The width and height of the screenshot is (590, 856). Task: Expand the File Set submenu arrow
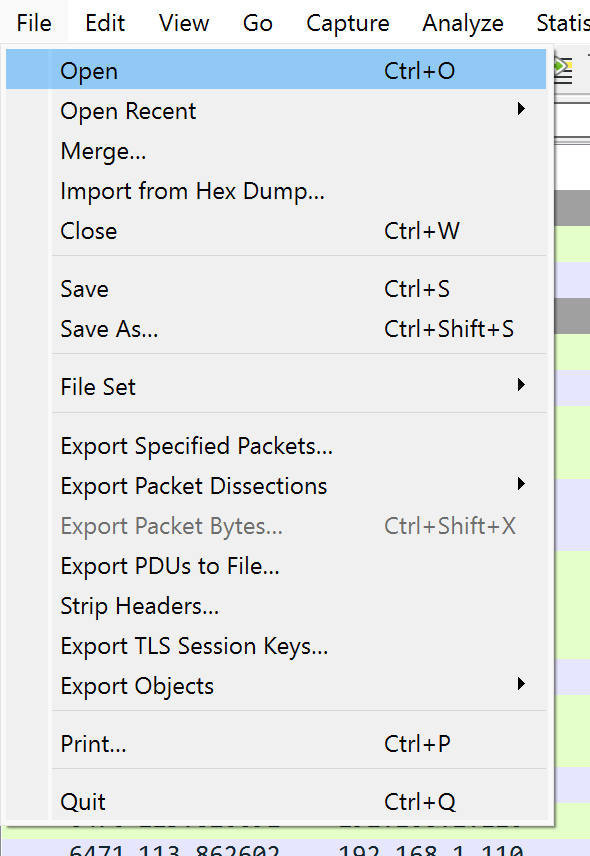coord(521,385)
